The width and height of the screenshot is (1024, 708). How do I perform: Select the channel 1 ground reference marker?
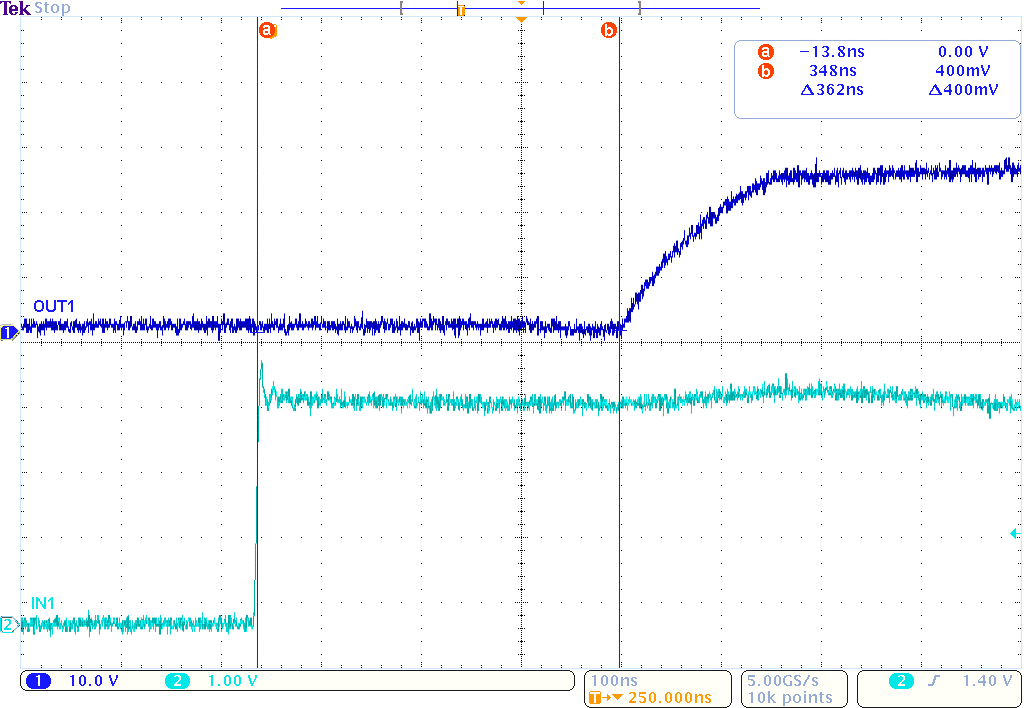(x=8, y=333)
